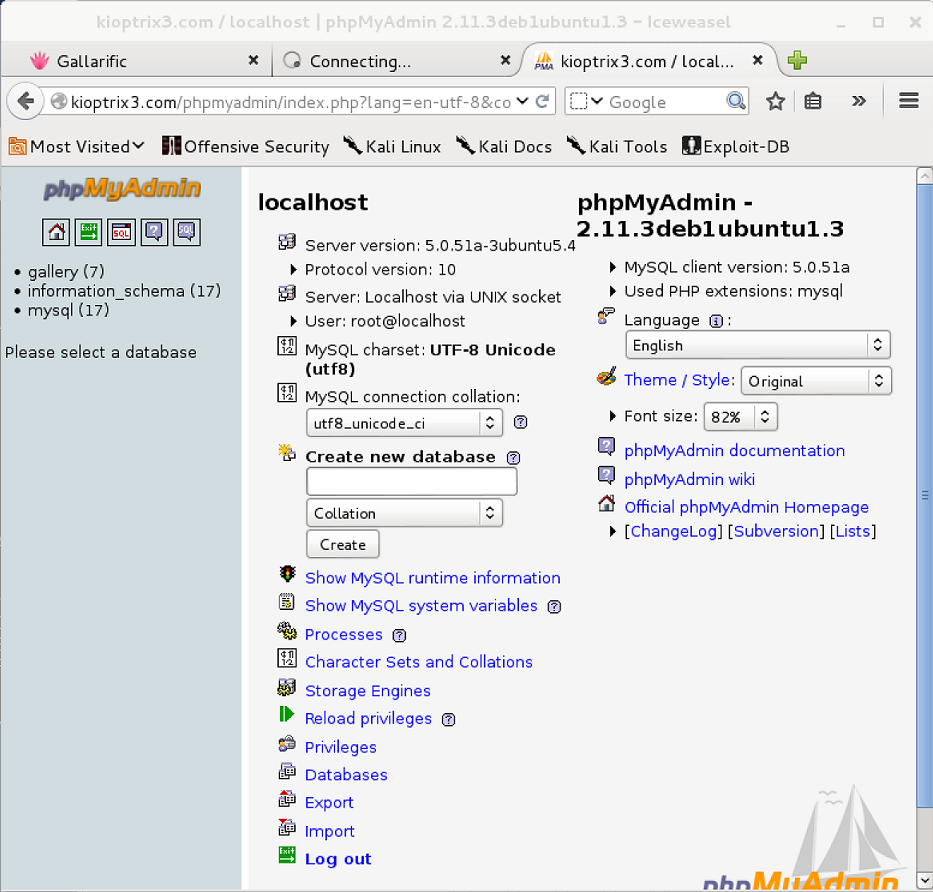Click the phpMyAdmin logo in sidebar
This screenshot has width=933, height=892.
[x=122, y=189]
